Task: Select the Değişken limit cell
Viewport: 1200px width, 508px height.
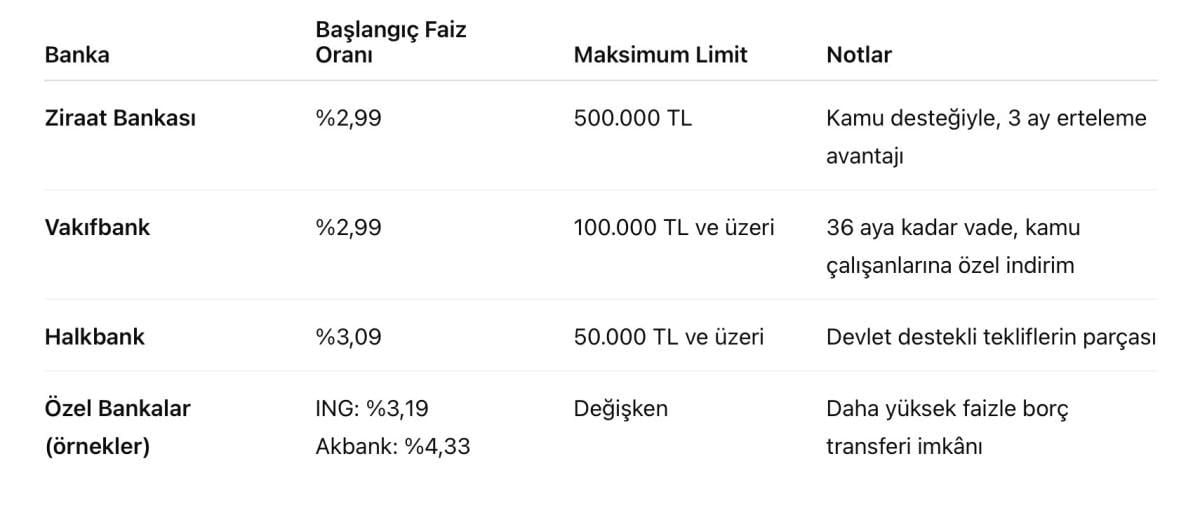Action: tap(620, 408)
